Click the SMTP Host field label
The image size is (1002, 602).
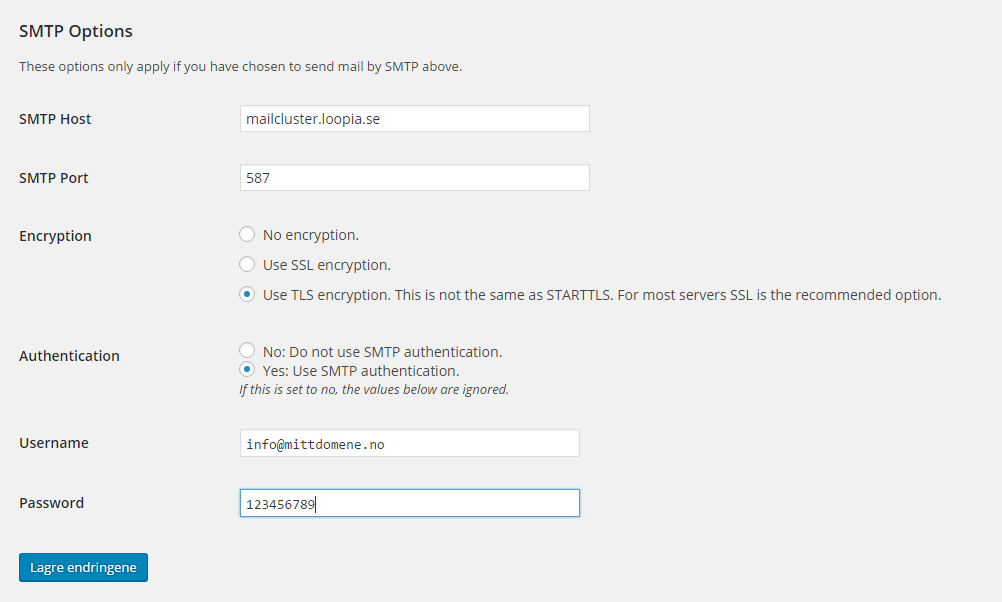(55, 119)
